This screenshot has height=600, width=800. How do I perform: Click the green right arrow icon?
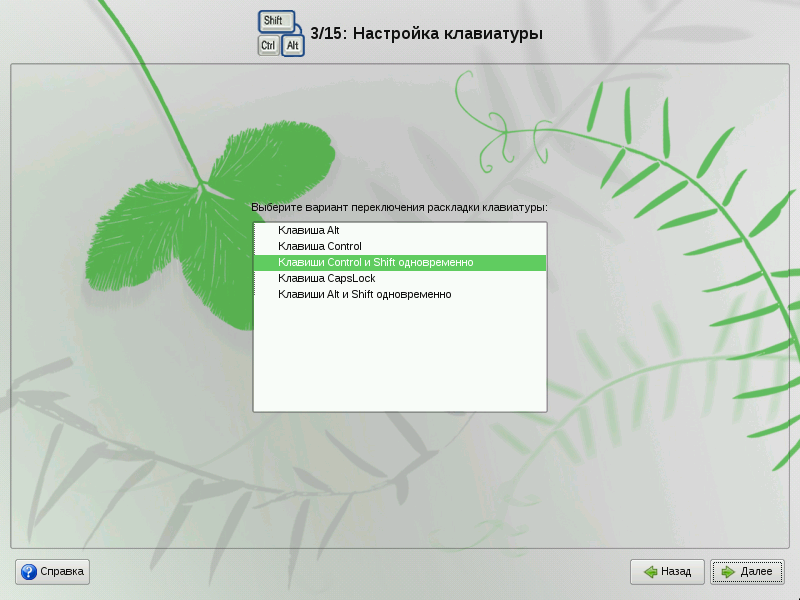pyautogui.click(x=727, y=572)
